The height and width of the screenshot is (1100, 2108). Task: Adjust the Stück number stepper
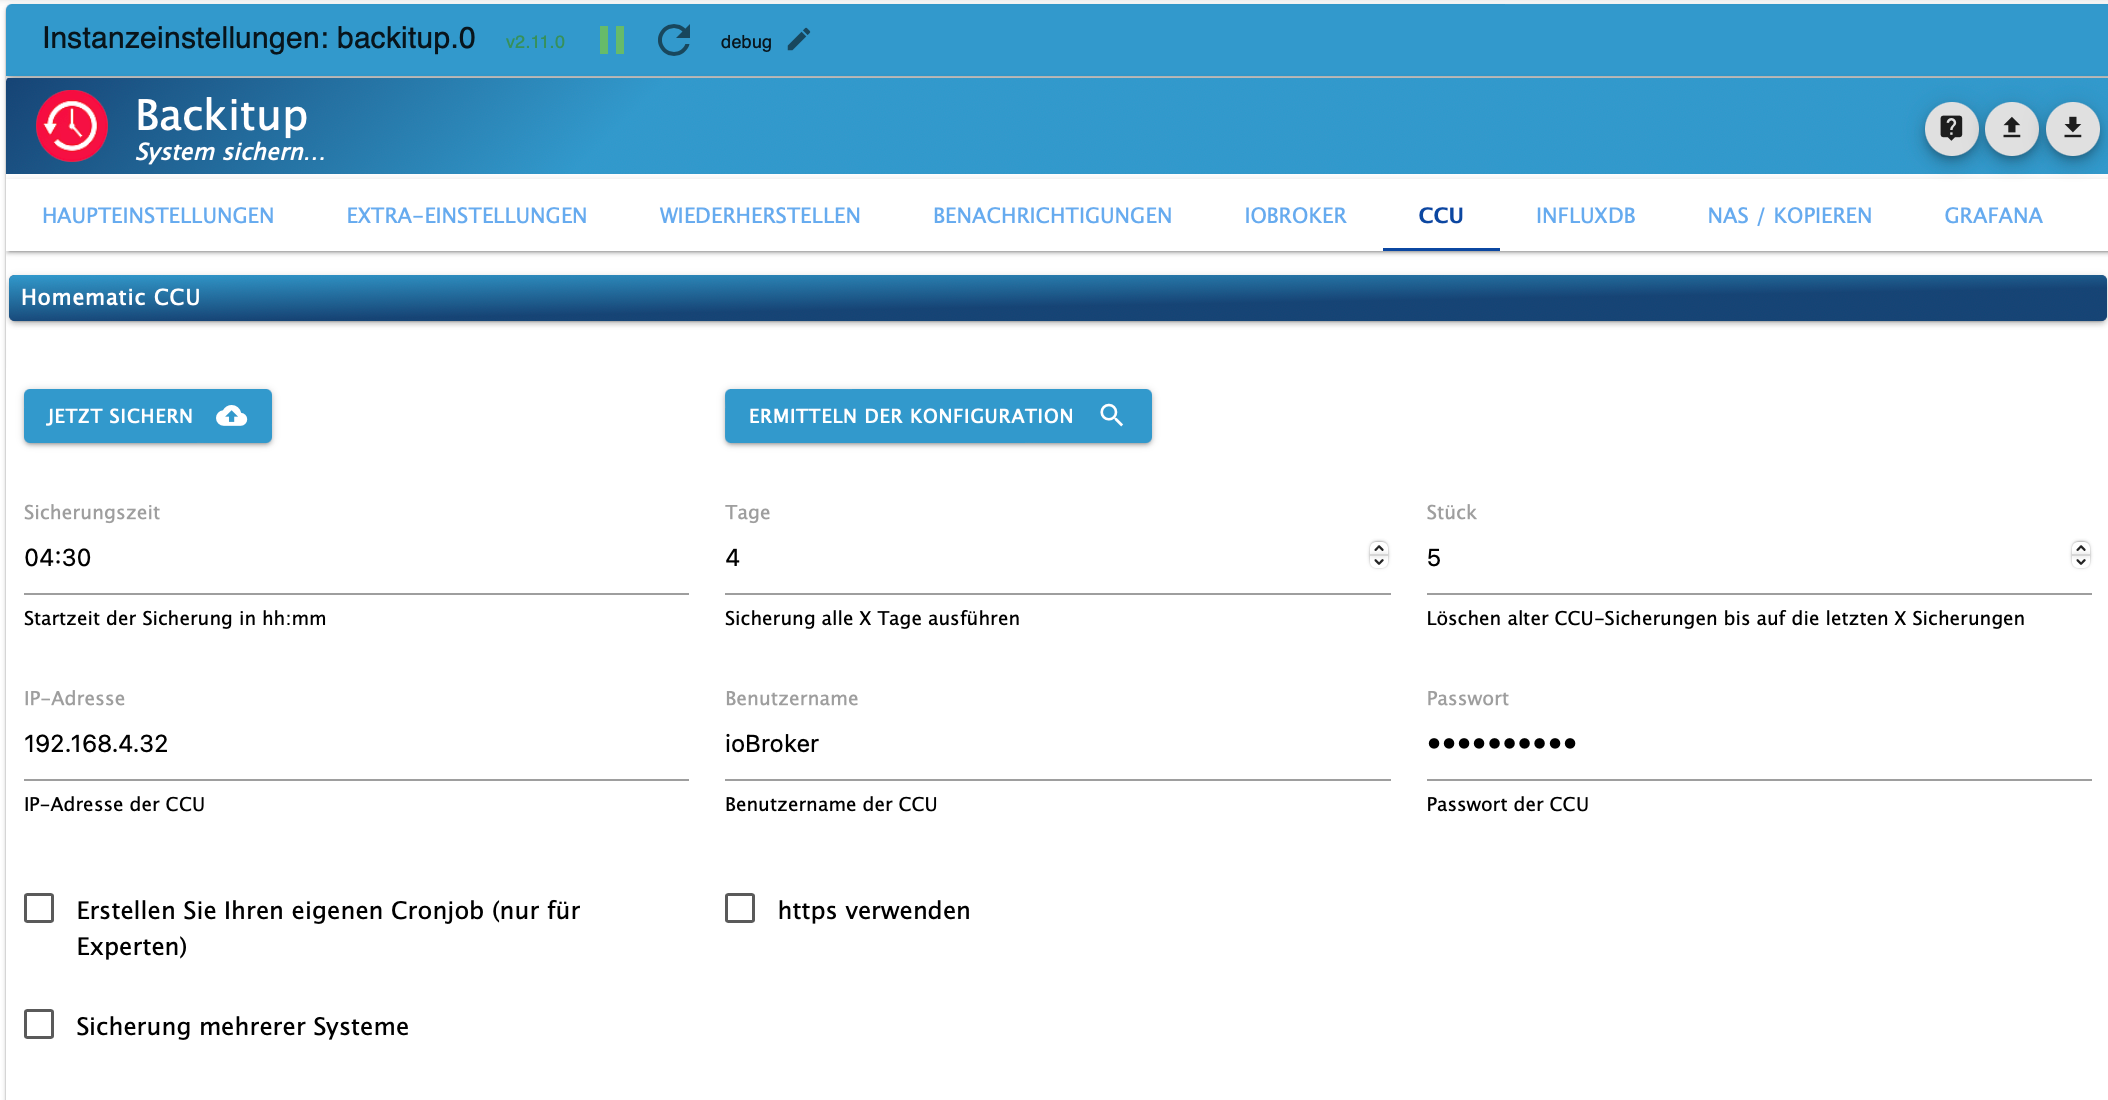point(2080,554)
